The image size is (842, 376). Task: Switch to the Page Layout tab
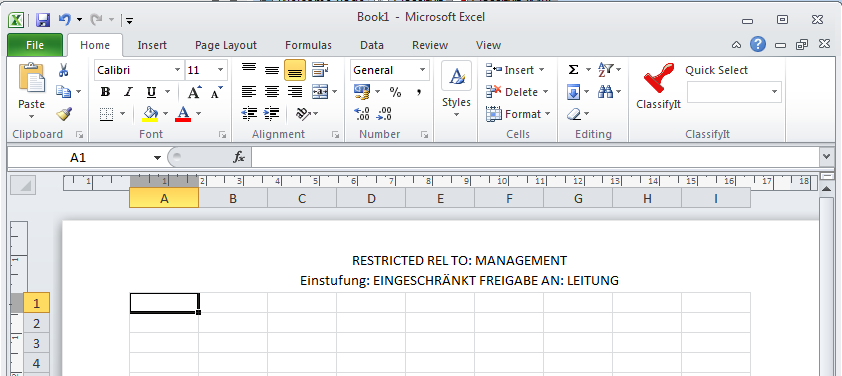point(226,45)
